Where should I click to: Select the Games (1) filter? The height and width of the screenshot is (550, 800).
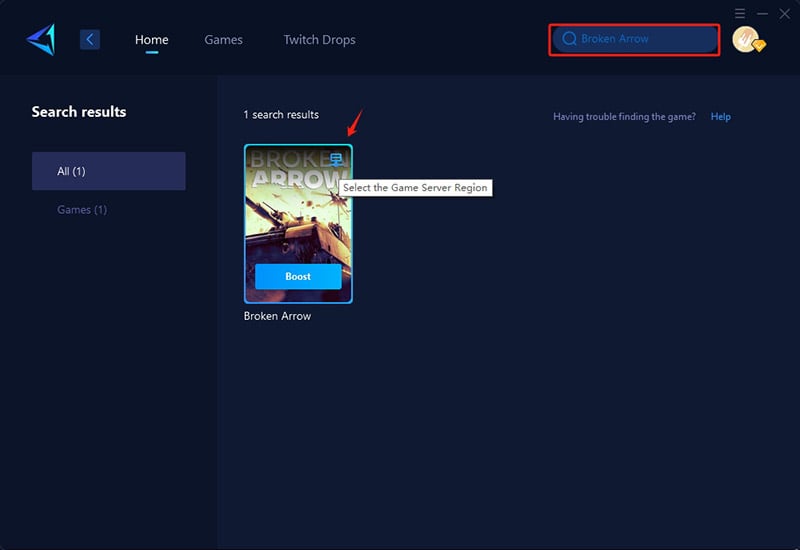82,210
